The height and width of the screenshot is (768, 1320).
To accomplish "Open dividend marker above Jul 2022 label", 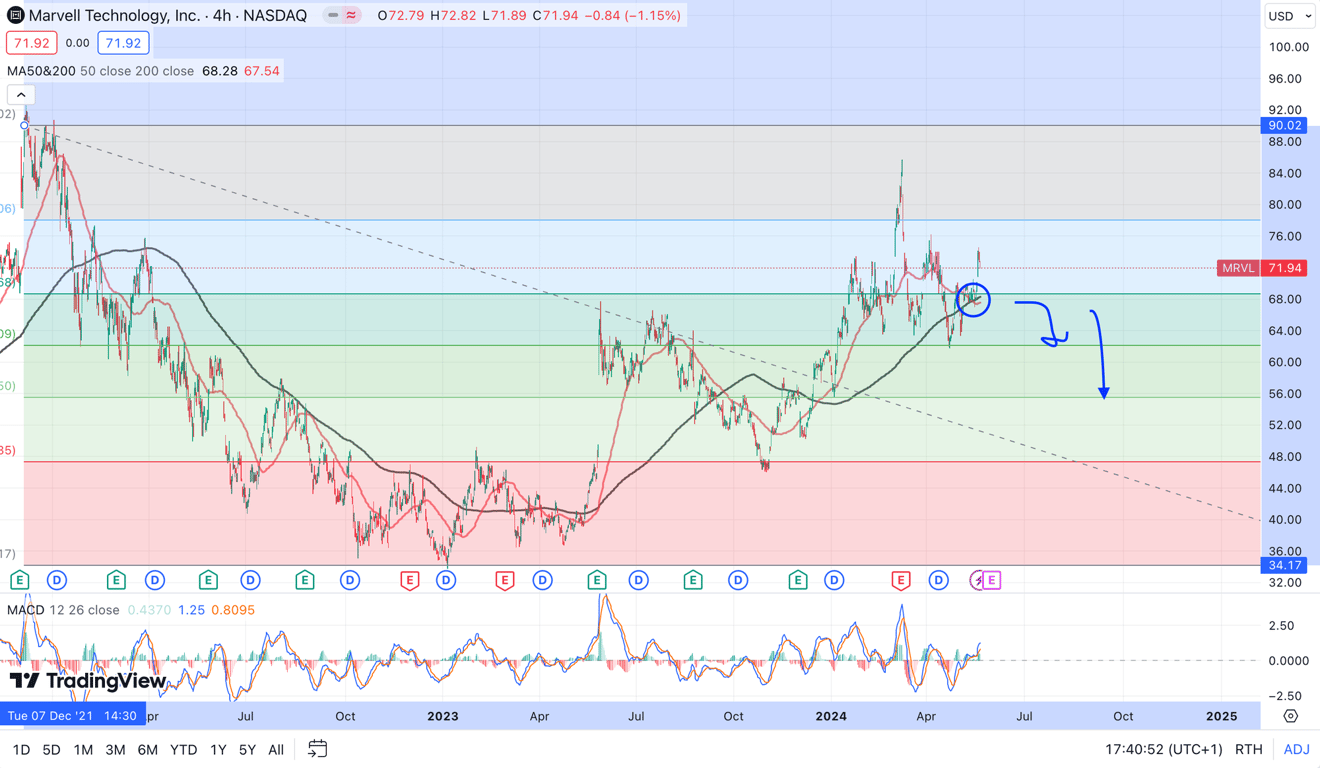I will pos(250,580).
